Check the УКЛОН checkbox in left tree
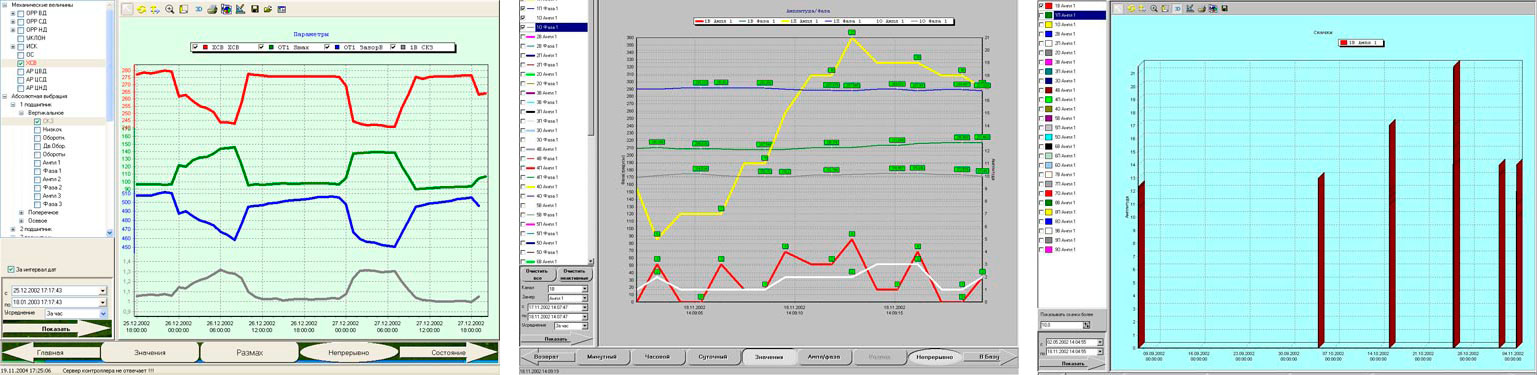The image size is (1537, 375). [x=20, y=38]
